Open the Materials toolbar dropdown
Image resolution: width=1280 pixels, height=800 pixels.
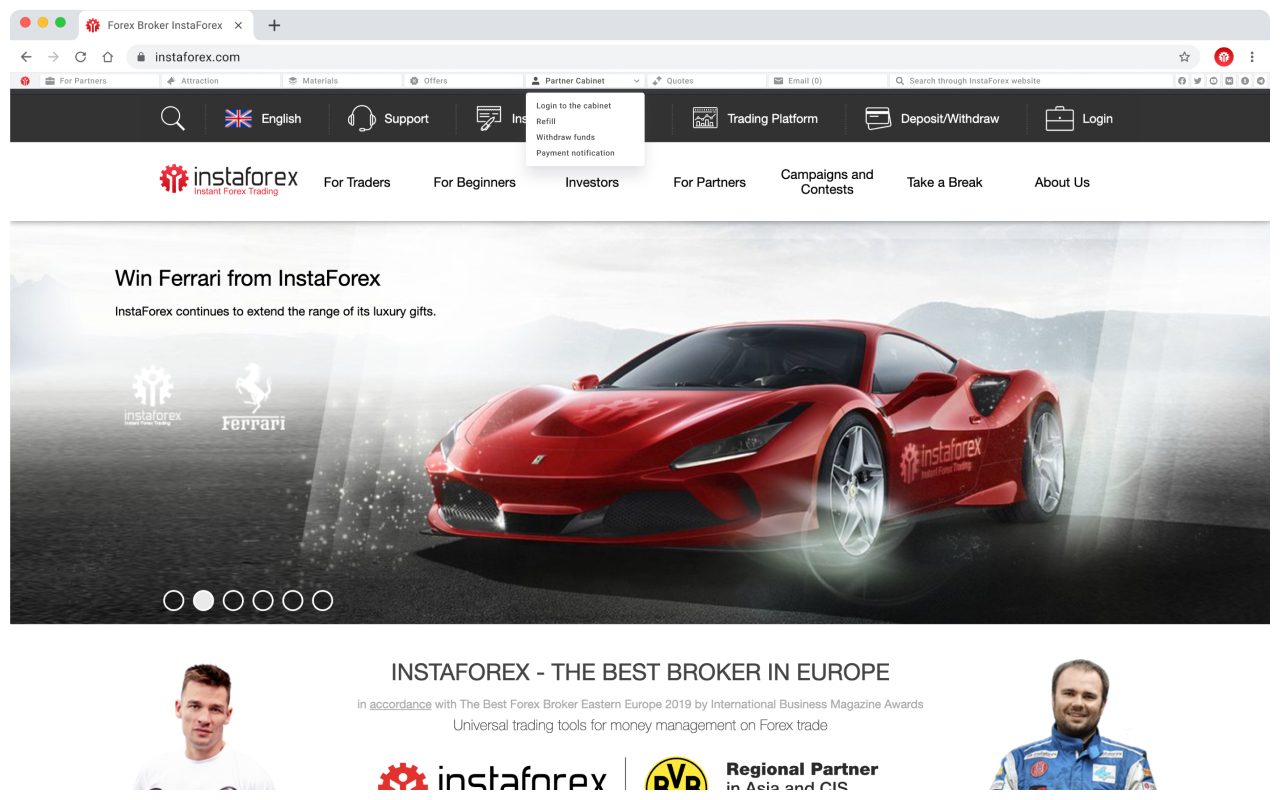pos(342,81)
